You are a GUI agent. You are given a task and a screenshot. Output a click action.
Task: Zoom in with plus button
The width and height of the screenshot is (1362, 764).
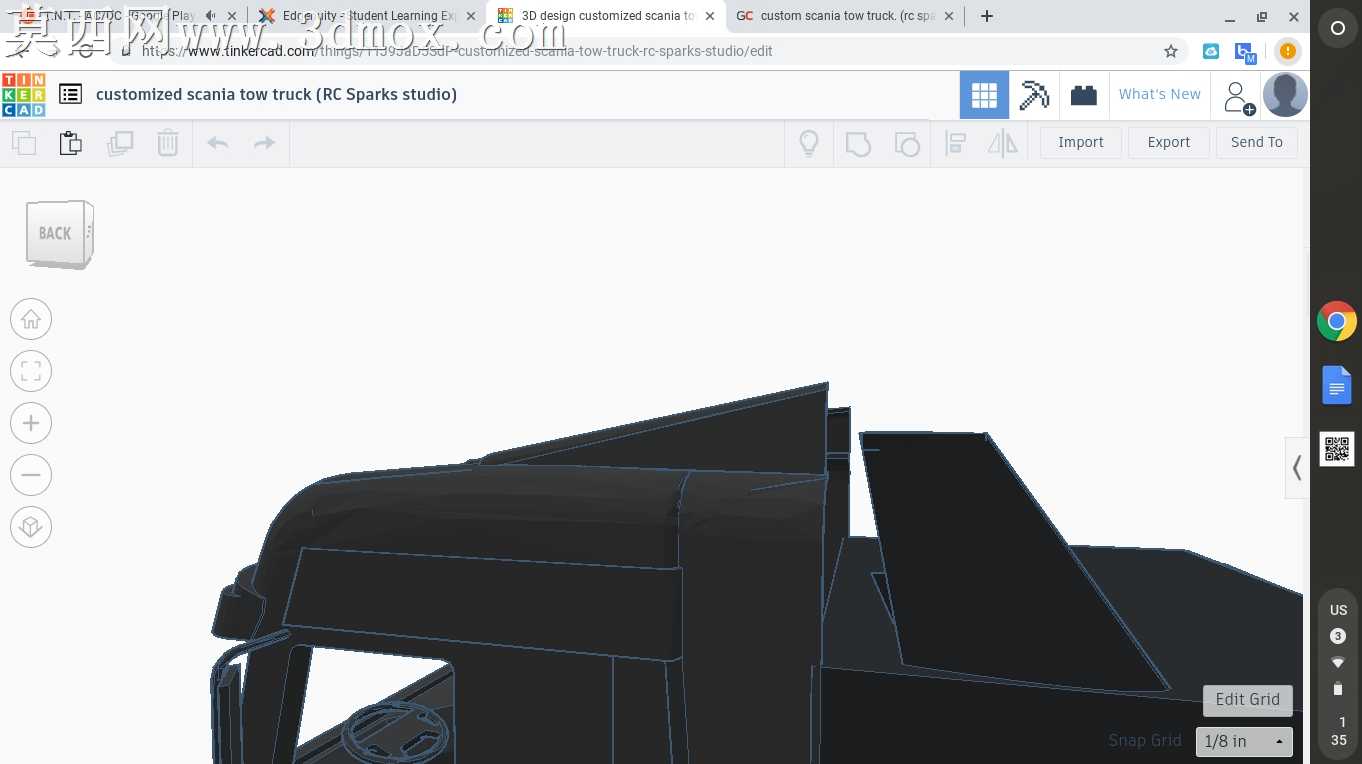click(31, 423)
